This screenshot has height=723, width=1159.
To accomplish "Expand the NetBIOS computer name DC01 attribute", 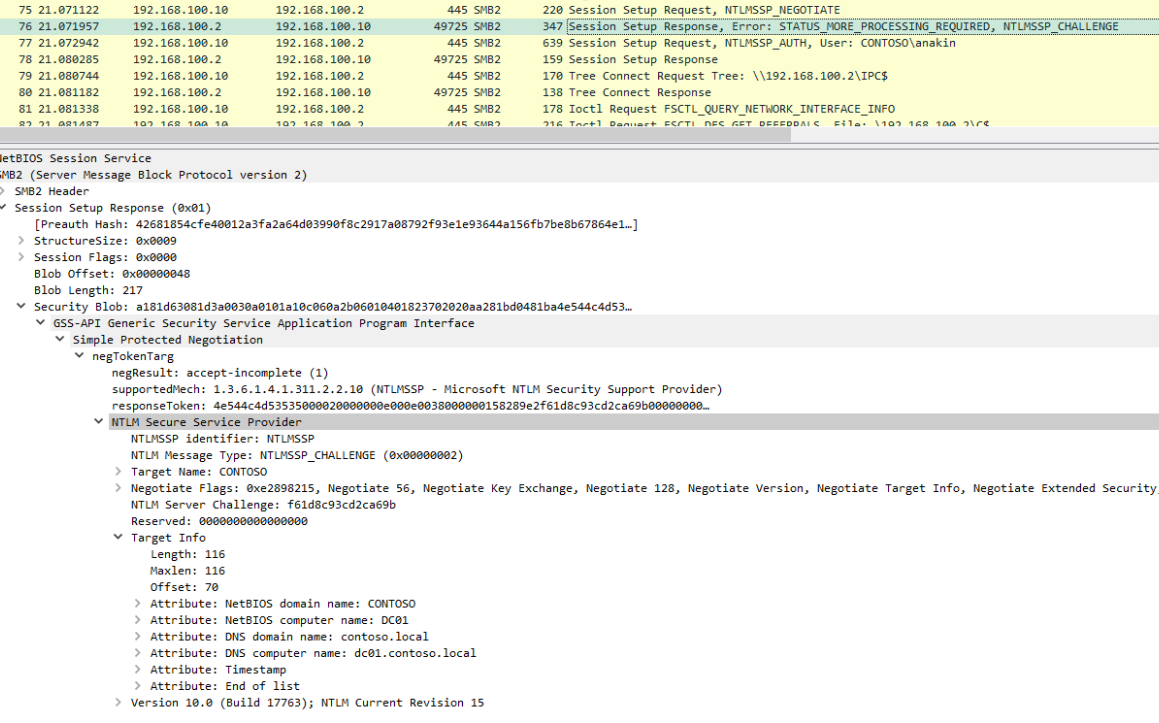I will tap(138, 620).
